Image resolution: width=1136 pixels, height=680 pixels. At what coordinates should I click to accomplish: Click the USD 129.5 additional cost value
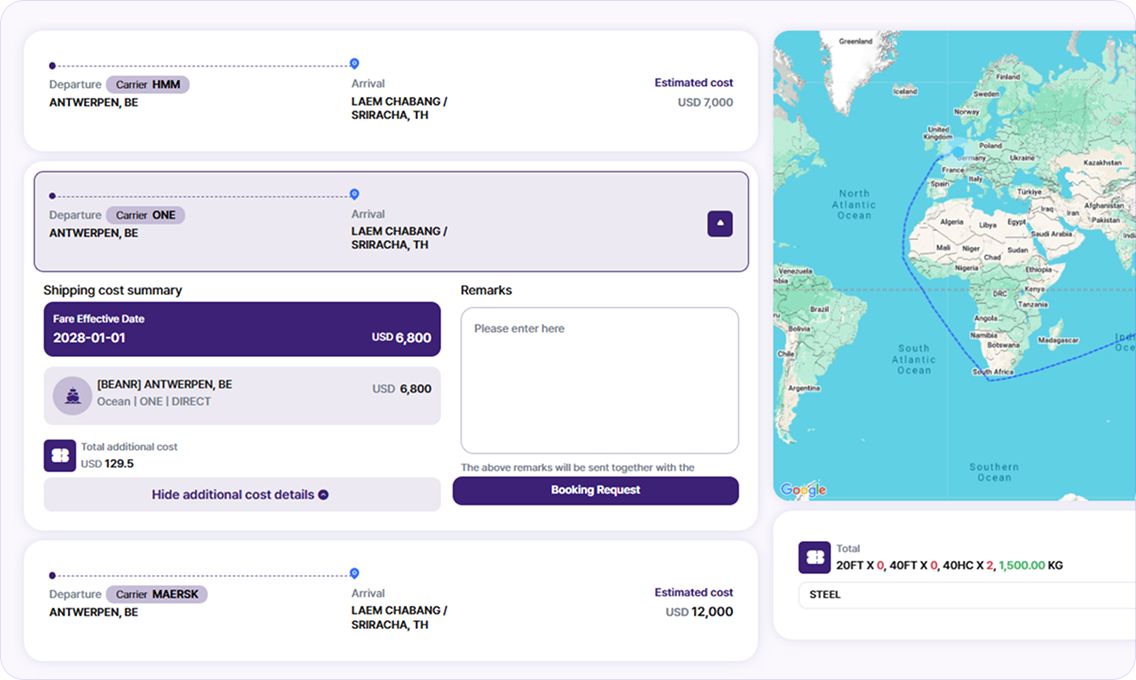tap(107, 463)
